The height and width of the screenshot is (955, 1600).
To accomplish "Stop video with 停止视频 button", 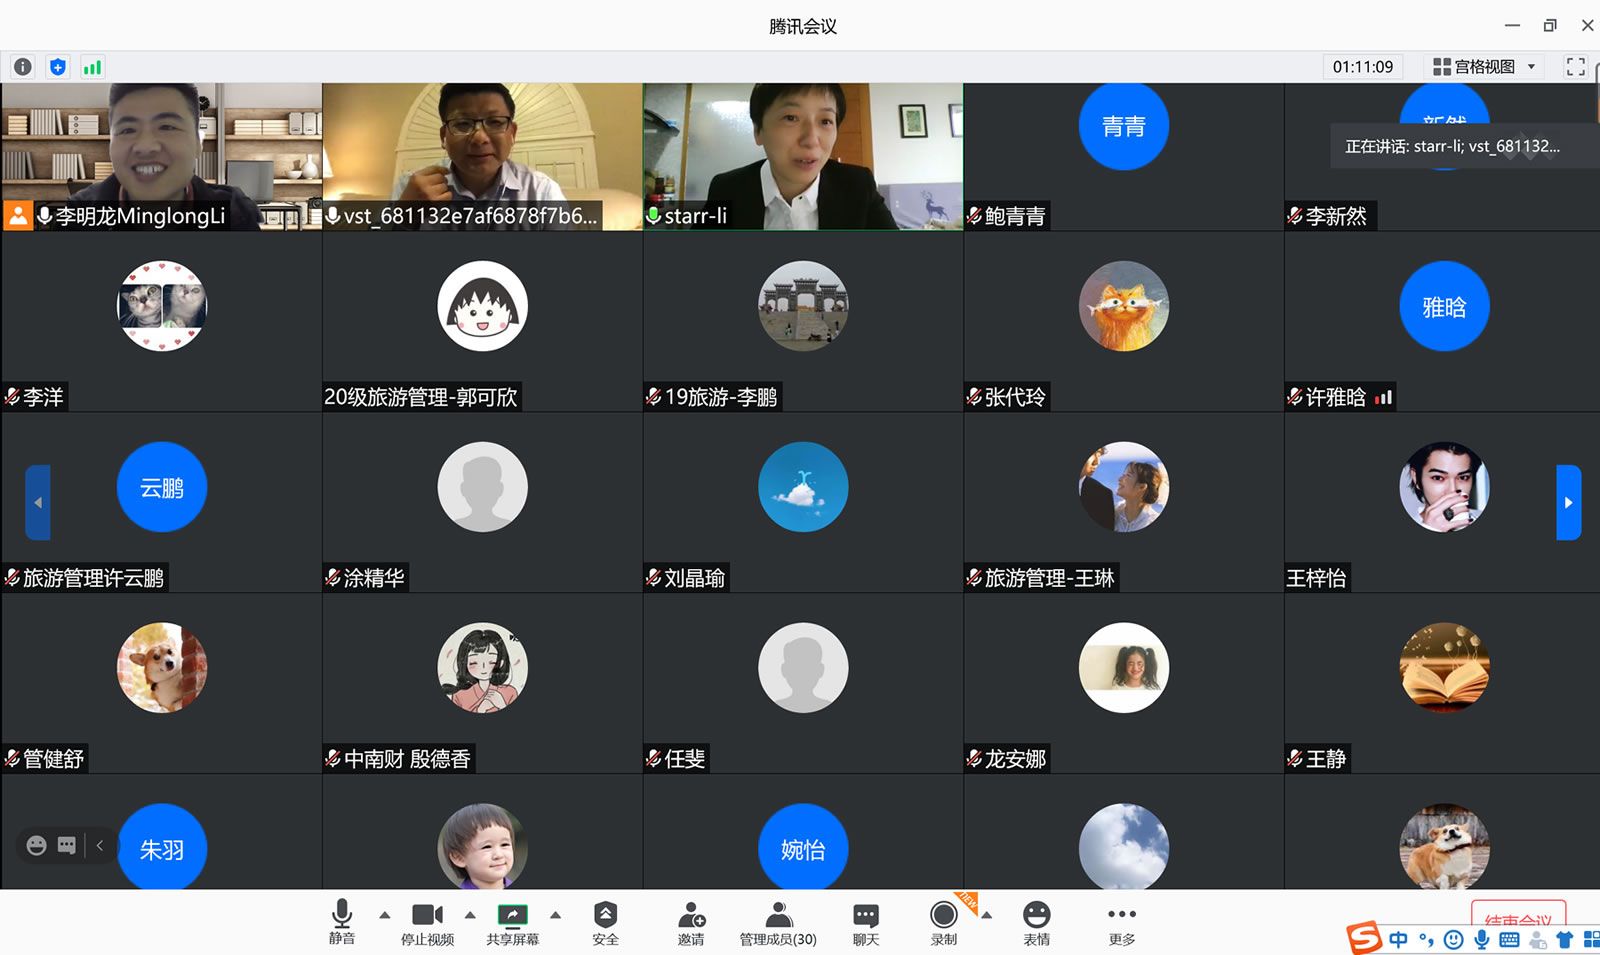I will [x=427, y=922].
